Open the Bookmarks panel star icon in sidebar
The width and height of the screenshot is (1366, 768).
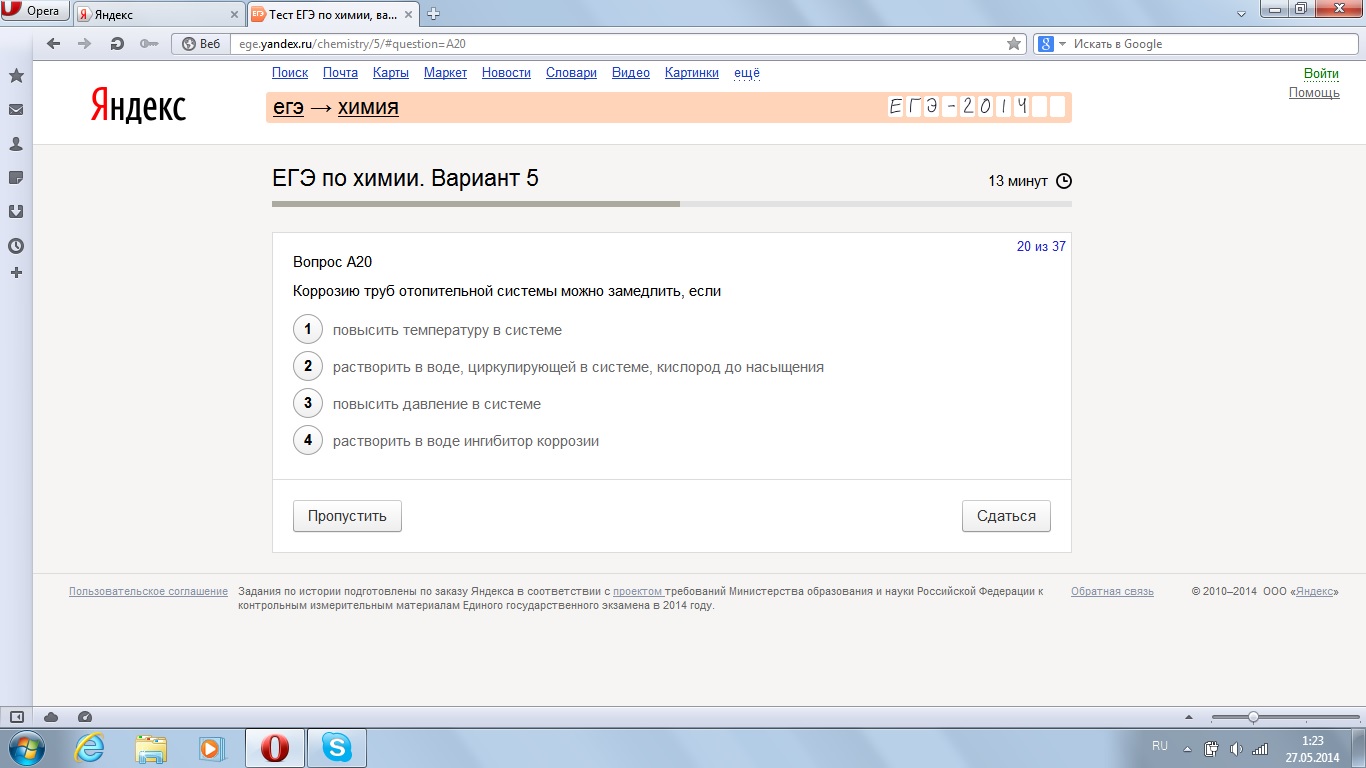click(16, 76)
